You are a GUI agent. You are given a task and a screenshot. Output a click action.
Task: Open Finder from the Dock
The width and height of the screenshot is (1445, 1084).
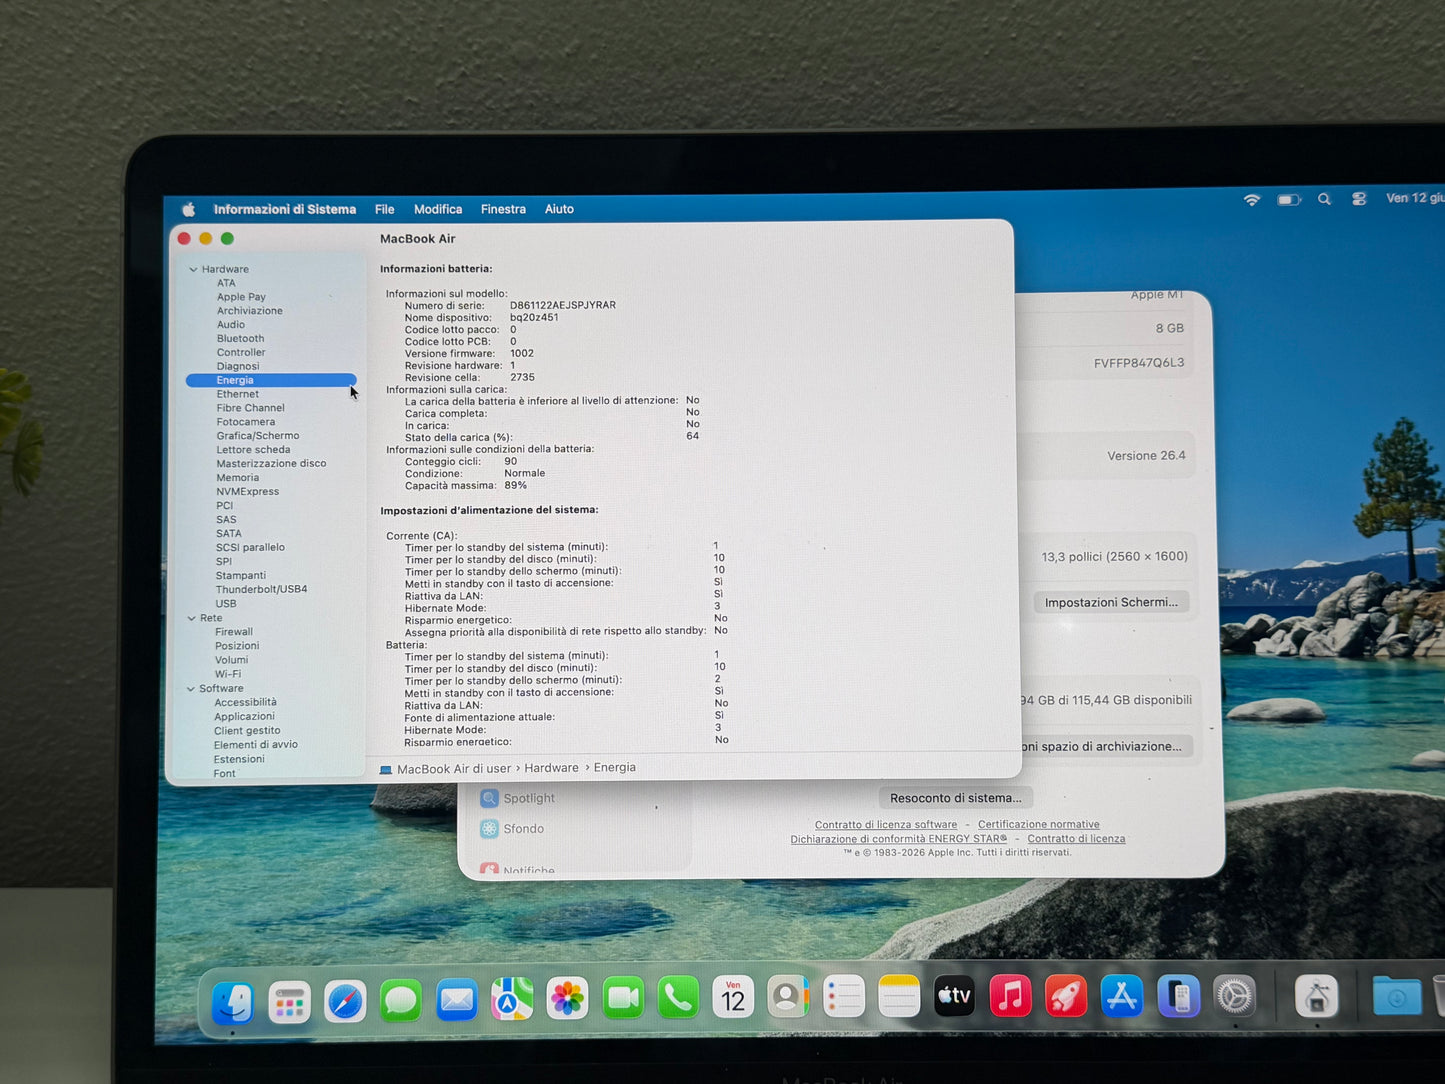[x=233, y=1003]
